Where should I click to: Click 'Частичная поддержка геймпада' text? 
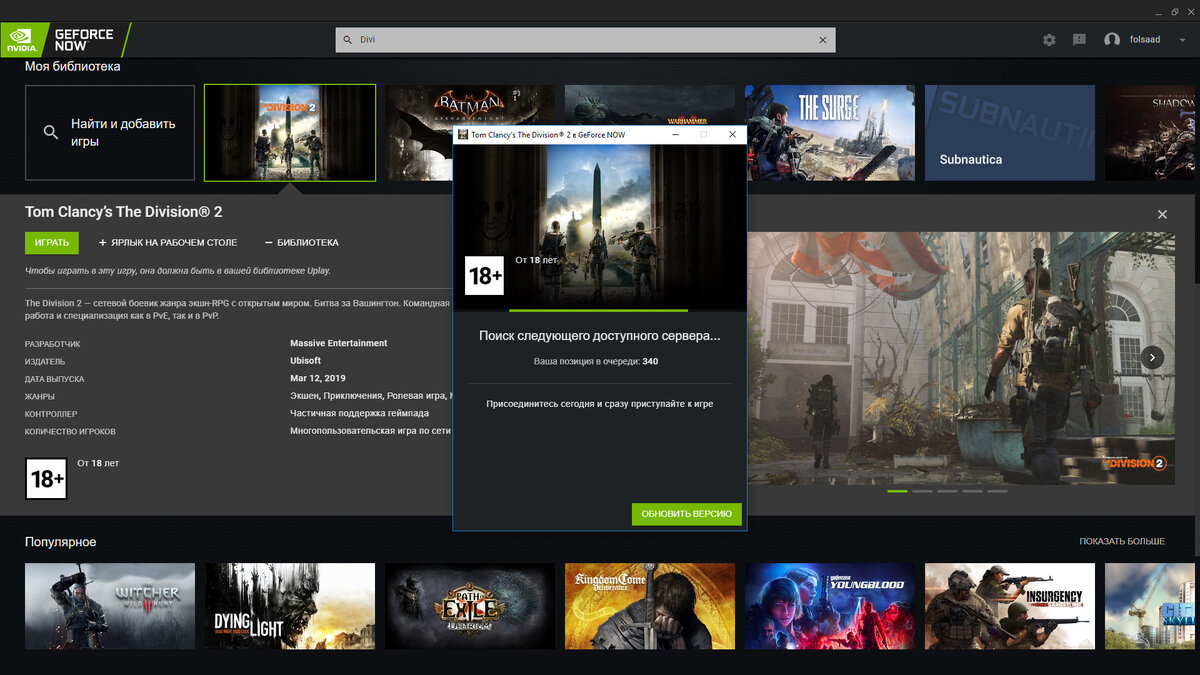pos(360,414)
